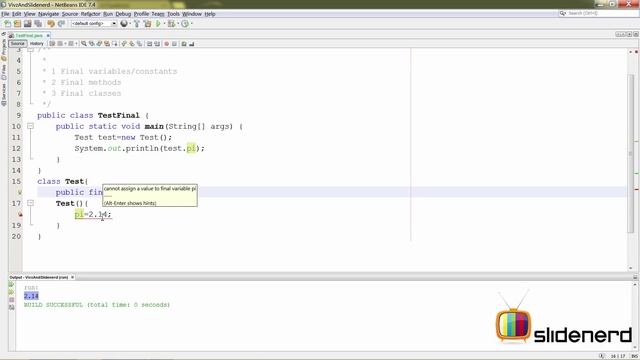This screenshot has width=640, height=360.
Task: Open the File menu
Action: click(5, 14)
